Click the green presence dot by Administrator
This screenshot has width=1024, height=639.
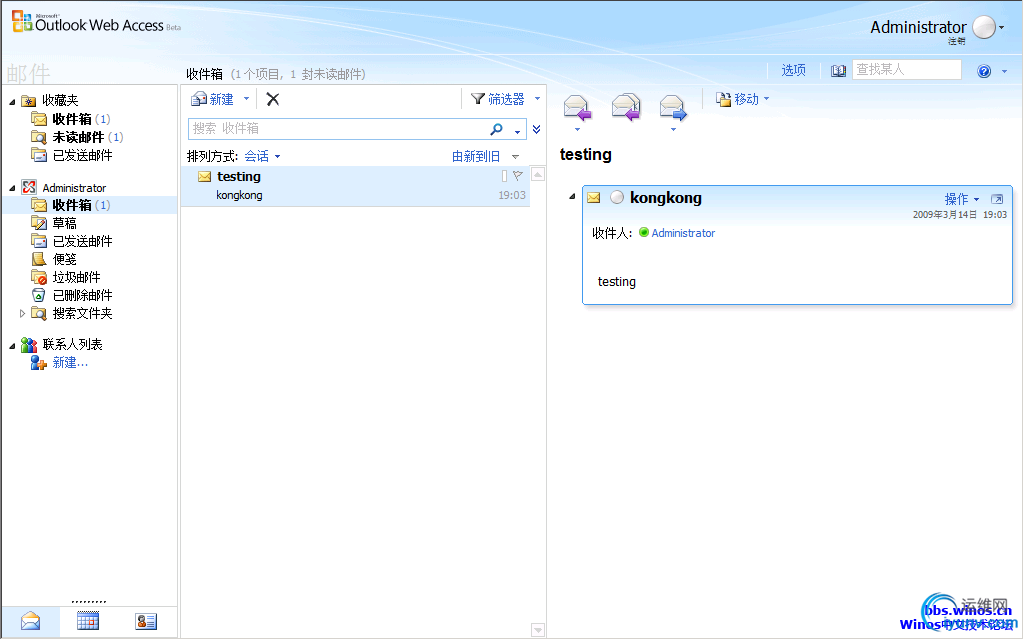point(644,233)
